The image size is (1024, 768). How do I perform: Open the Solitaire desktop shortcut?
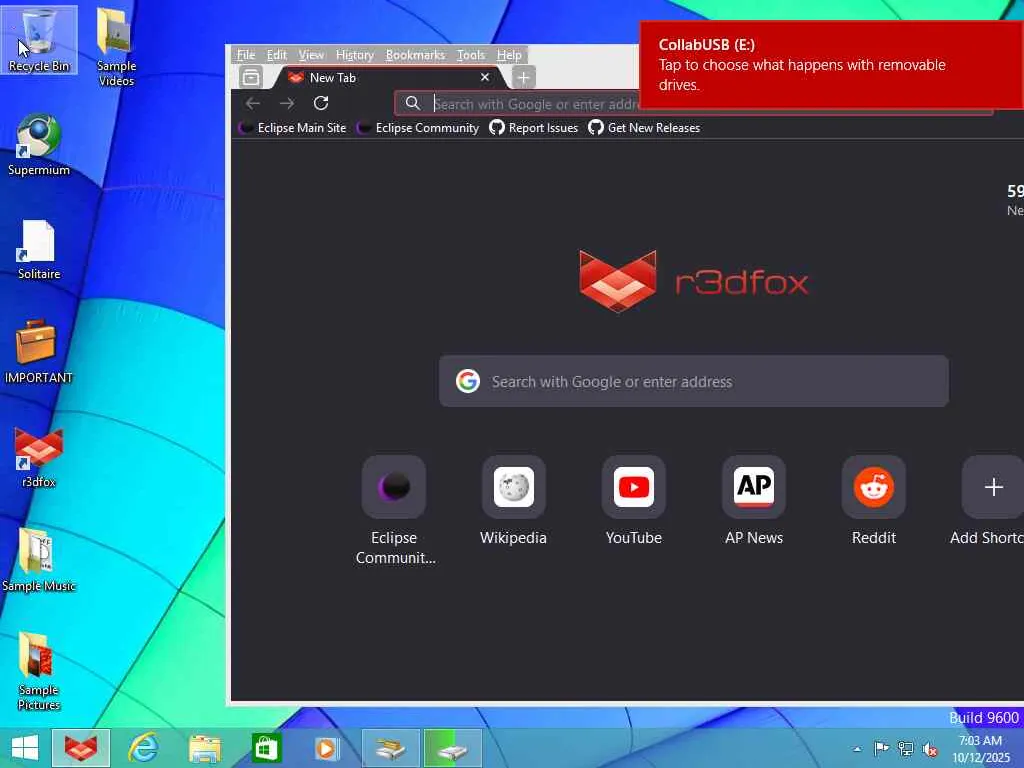point(39,249)
